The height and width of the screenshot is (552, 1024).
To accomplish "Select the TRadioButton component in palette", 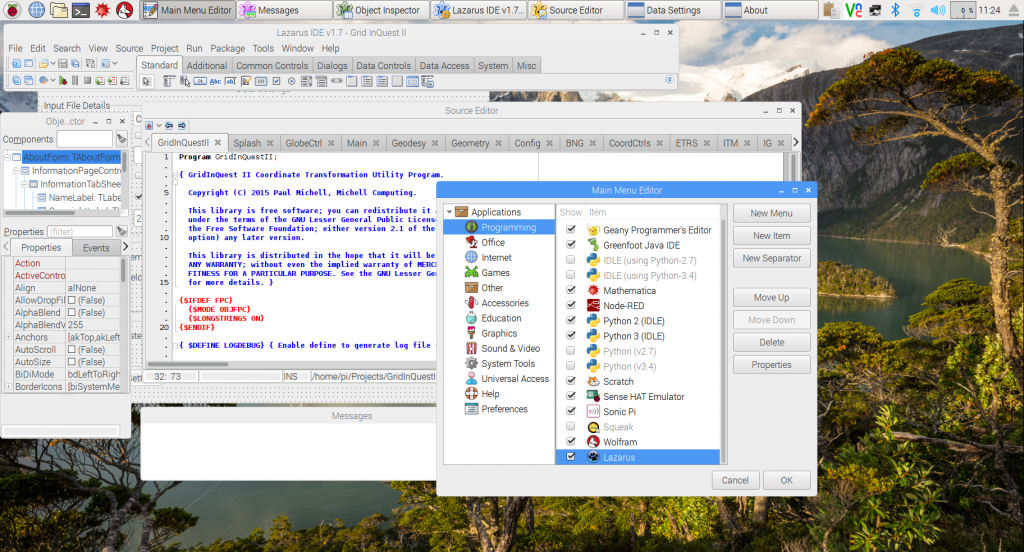I will click(291, 81).
